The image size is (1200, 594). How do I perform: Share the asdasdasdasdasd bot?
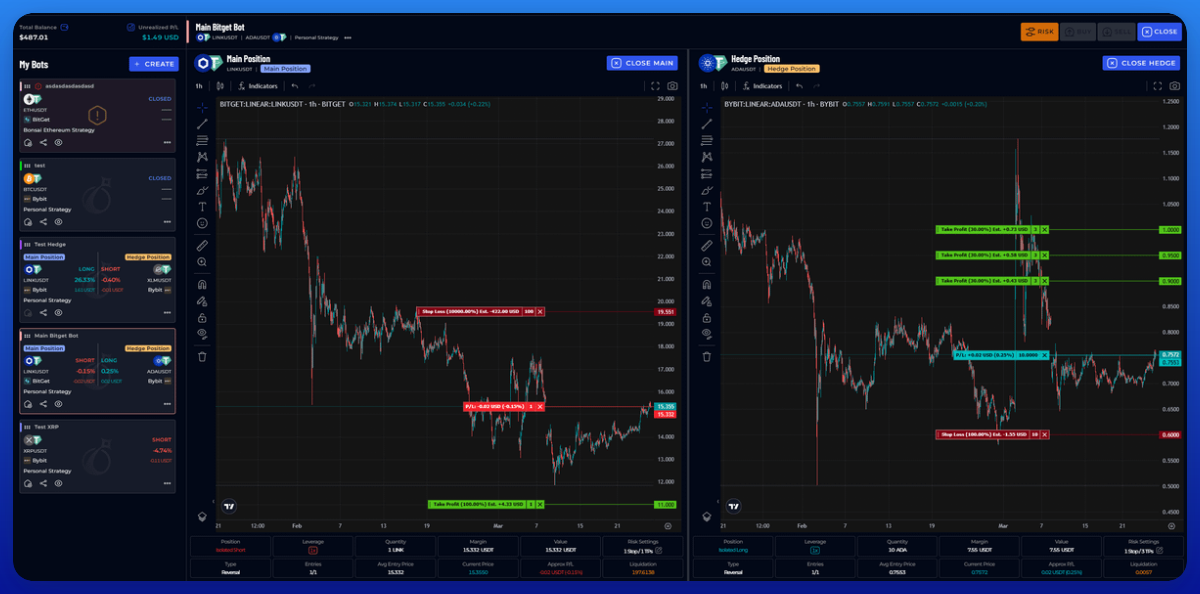(x=43, y=143)
